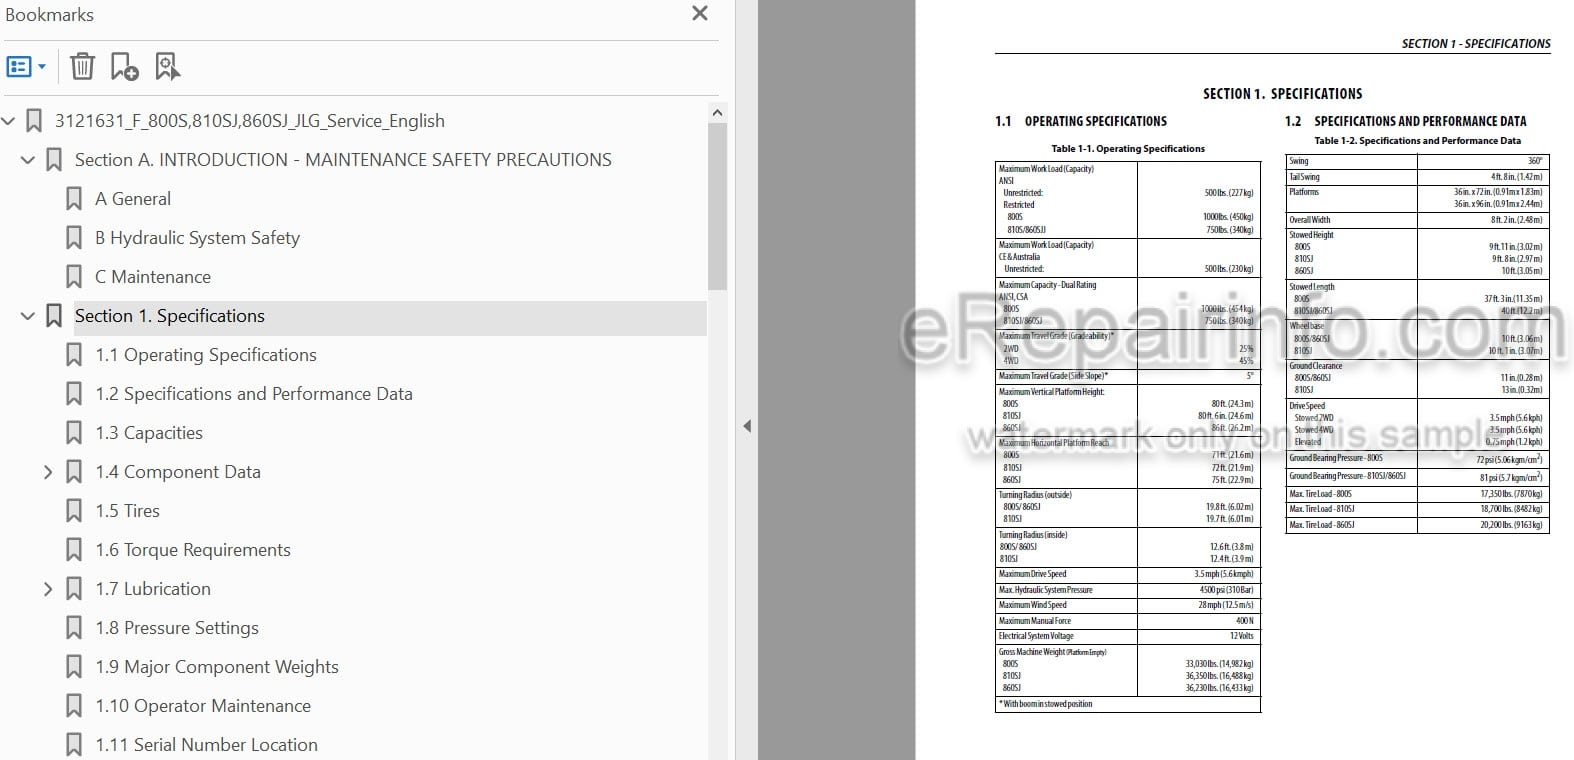Click bookmark icon beside 1.11 Serial Number Location
Viewport: 1574px width, 760px height.
coord(74,745)
